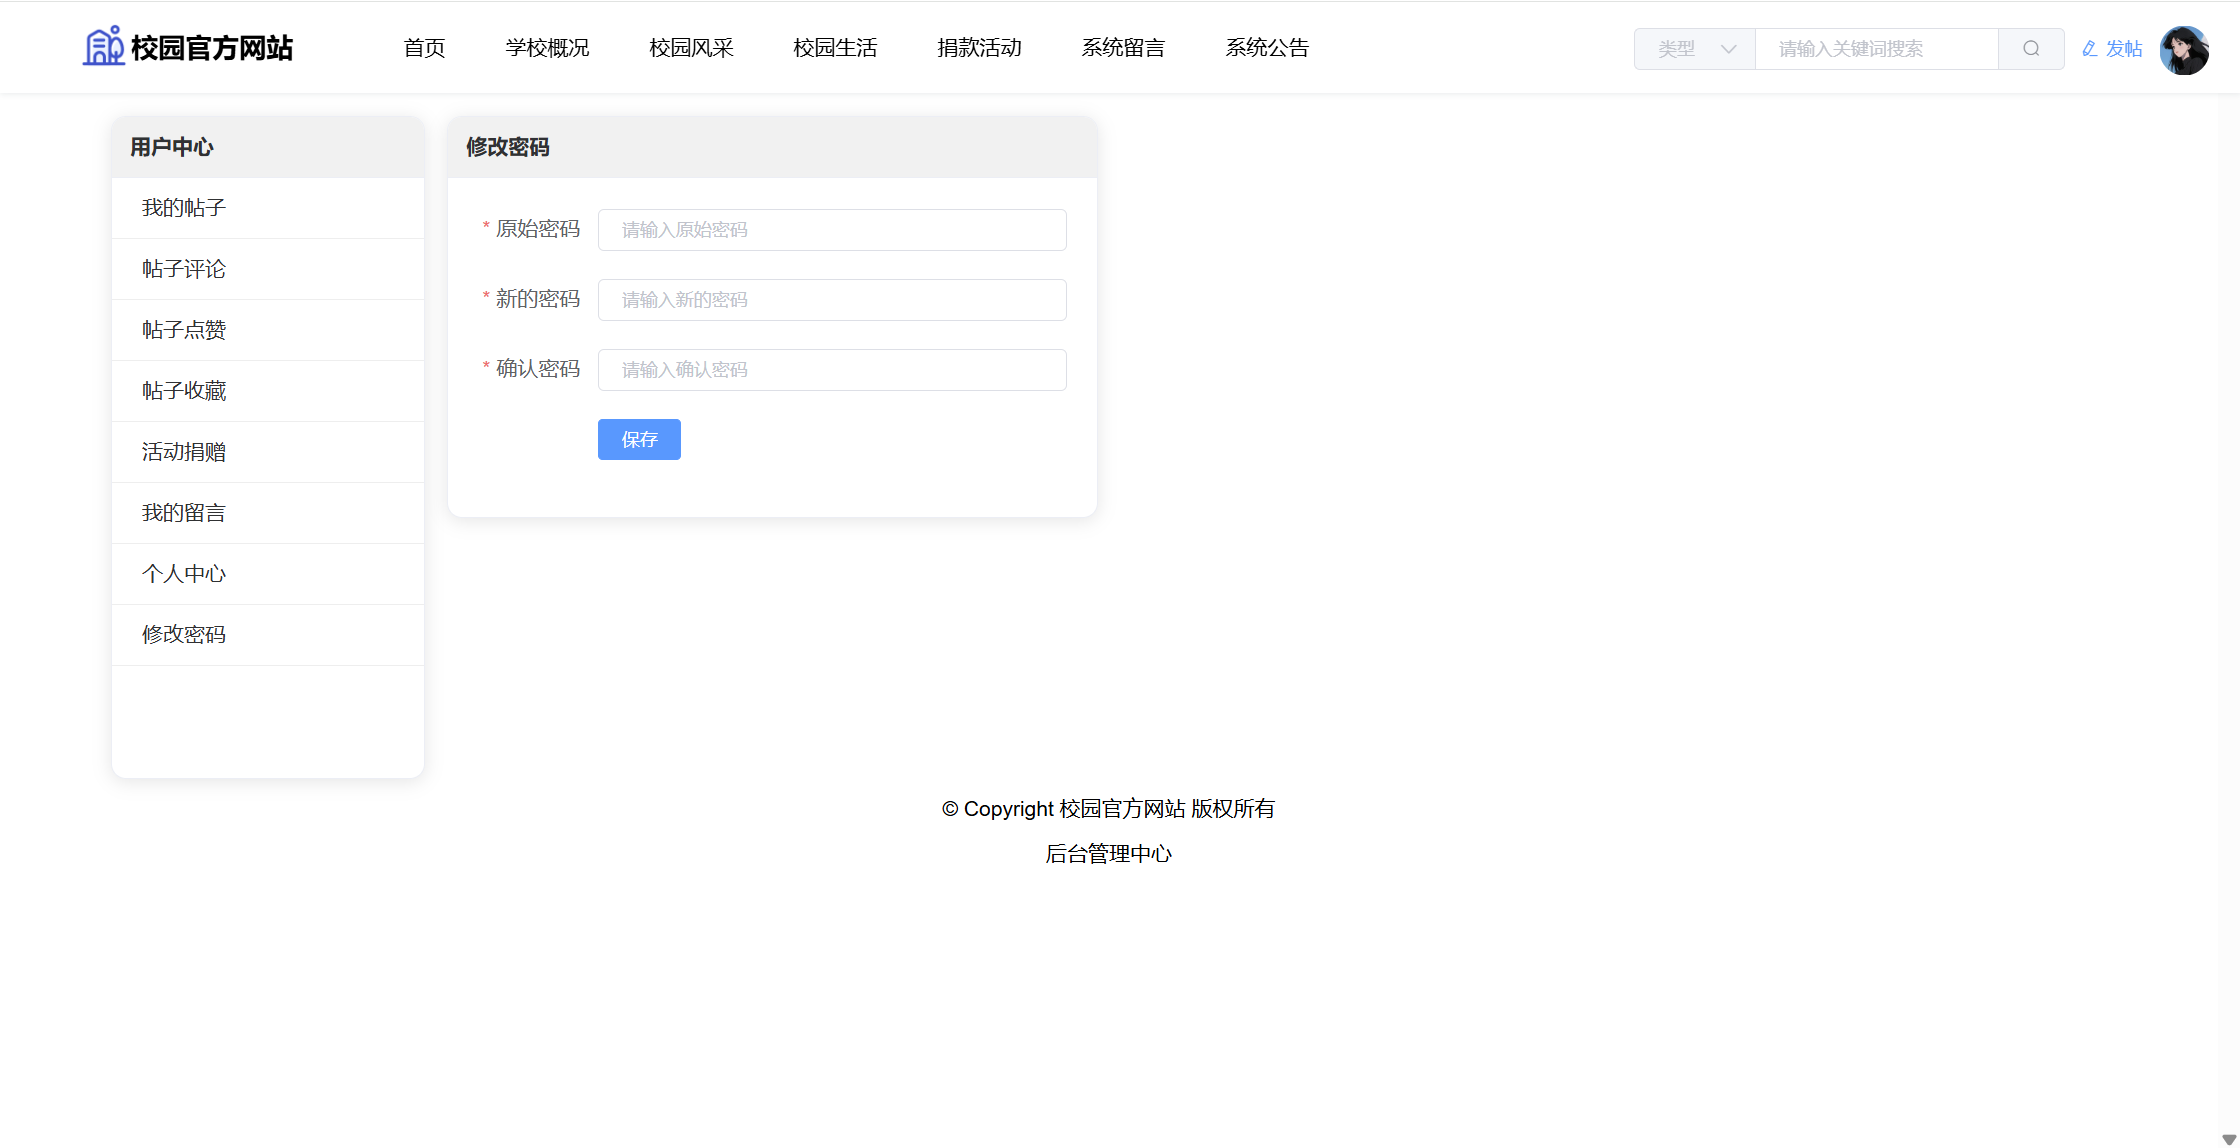Open 个人中心 sidebar entry
2240x1148 pixels.
click(184, 574)
